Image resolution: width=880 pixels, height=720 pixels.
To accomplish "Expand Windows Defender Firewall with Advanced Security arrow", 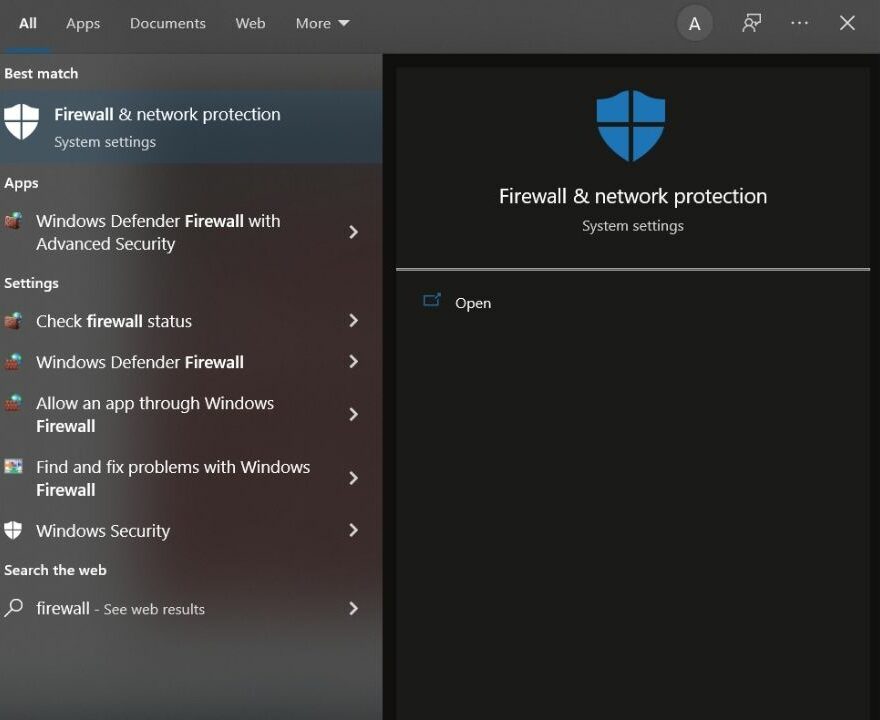I will coord(353,232).
